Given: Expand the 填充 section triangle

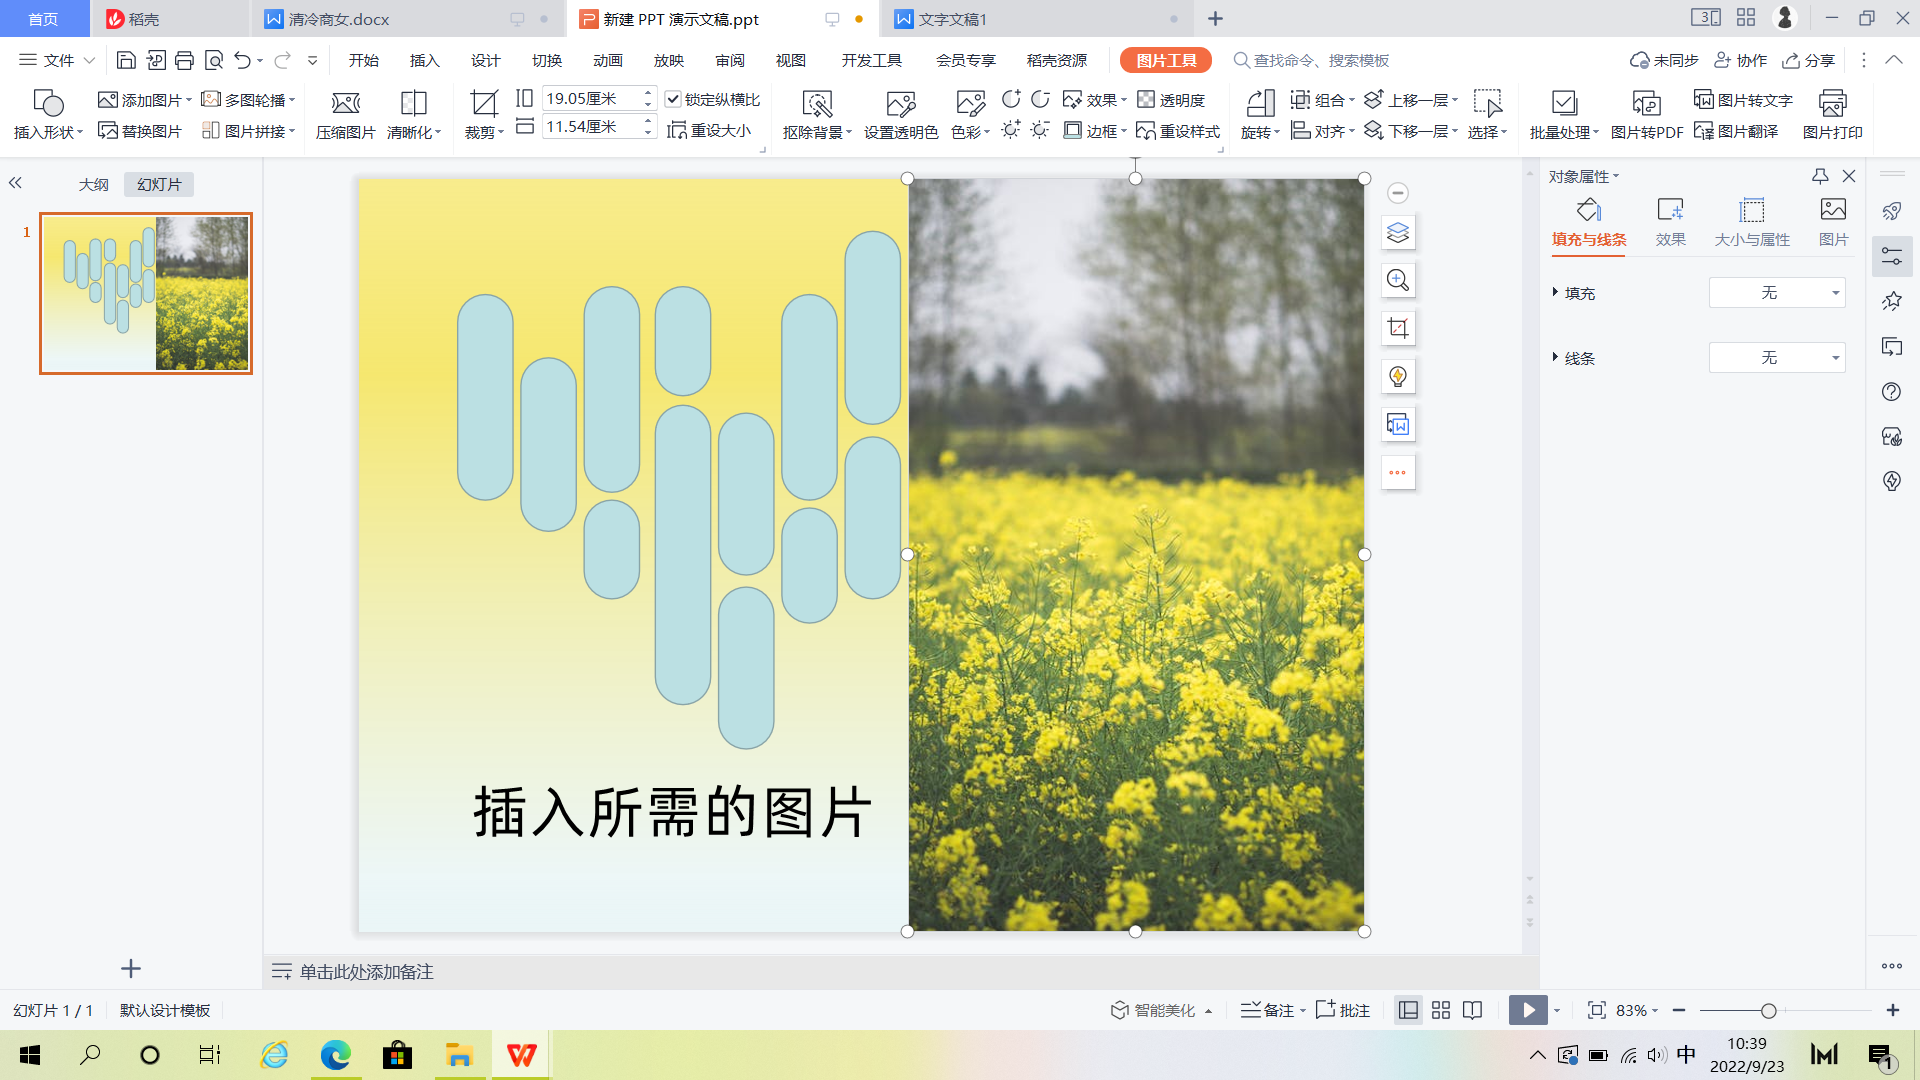Looking at the screenshot, I should [1555, 292].
